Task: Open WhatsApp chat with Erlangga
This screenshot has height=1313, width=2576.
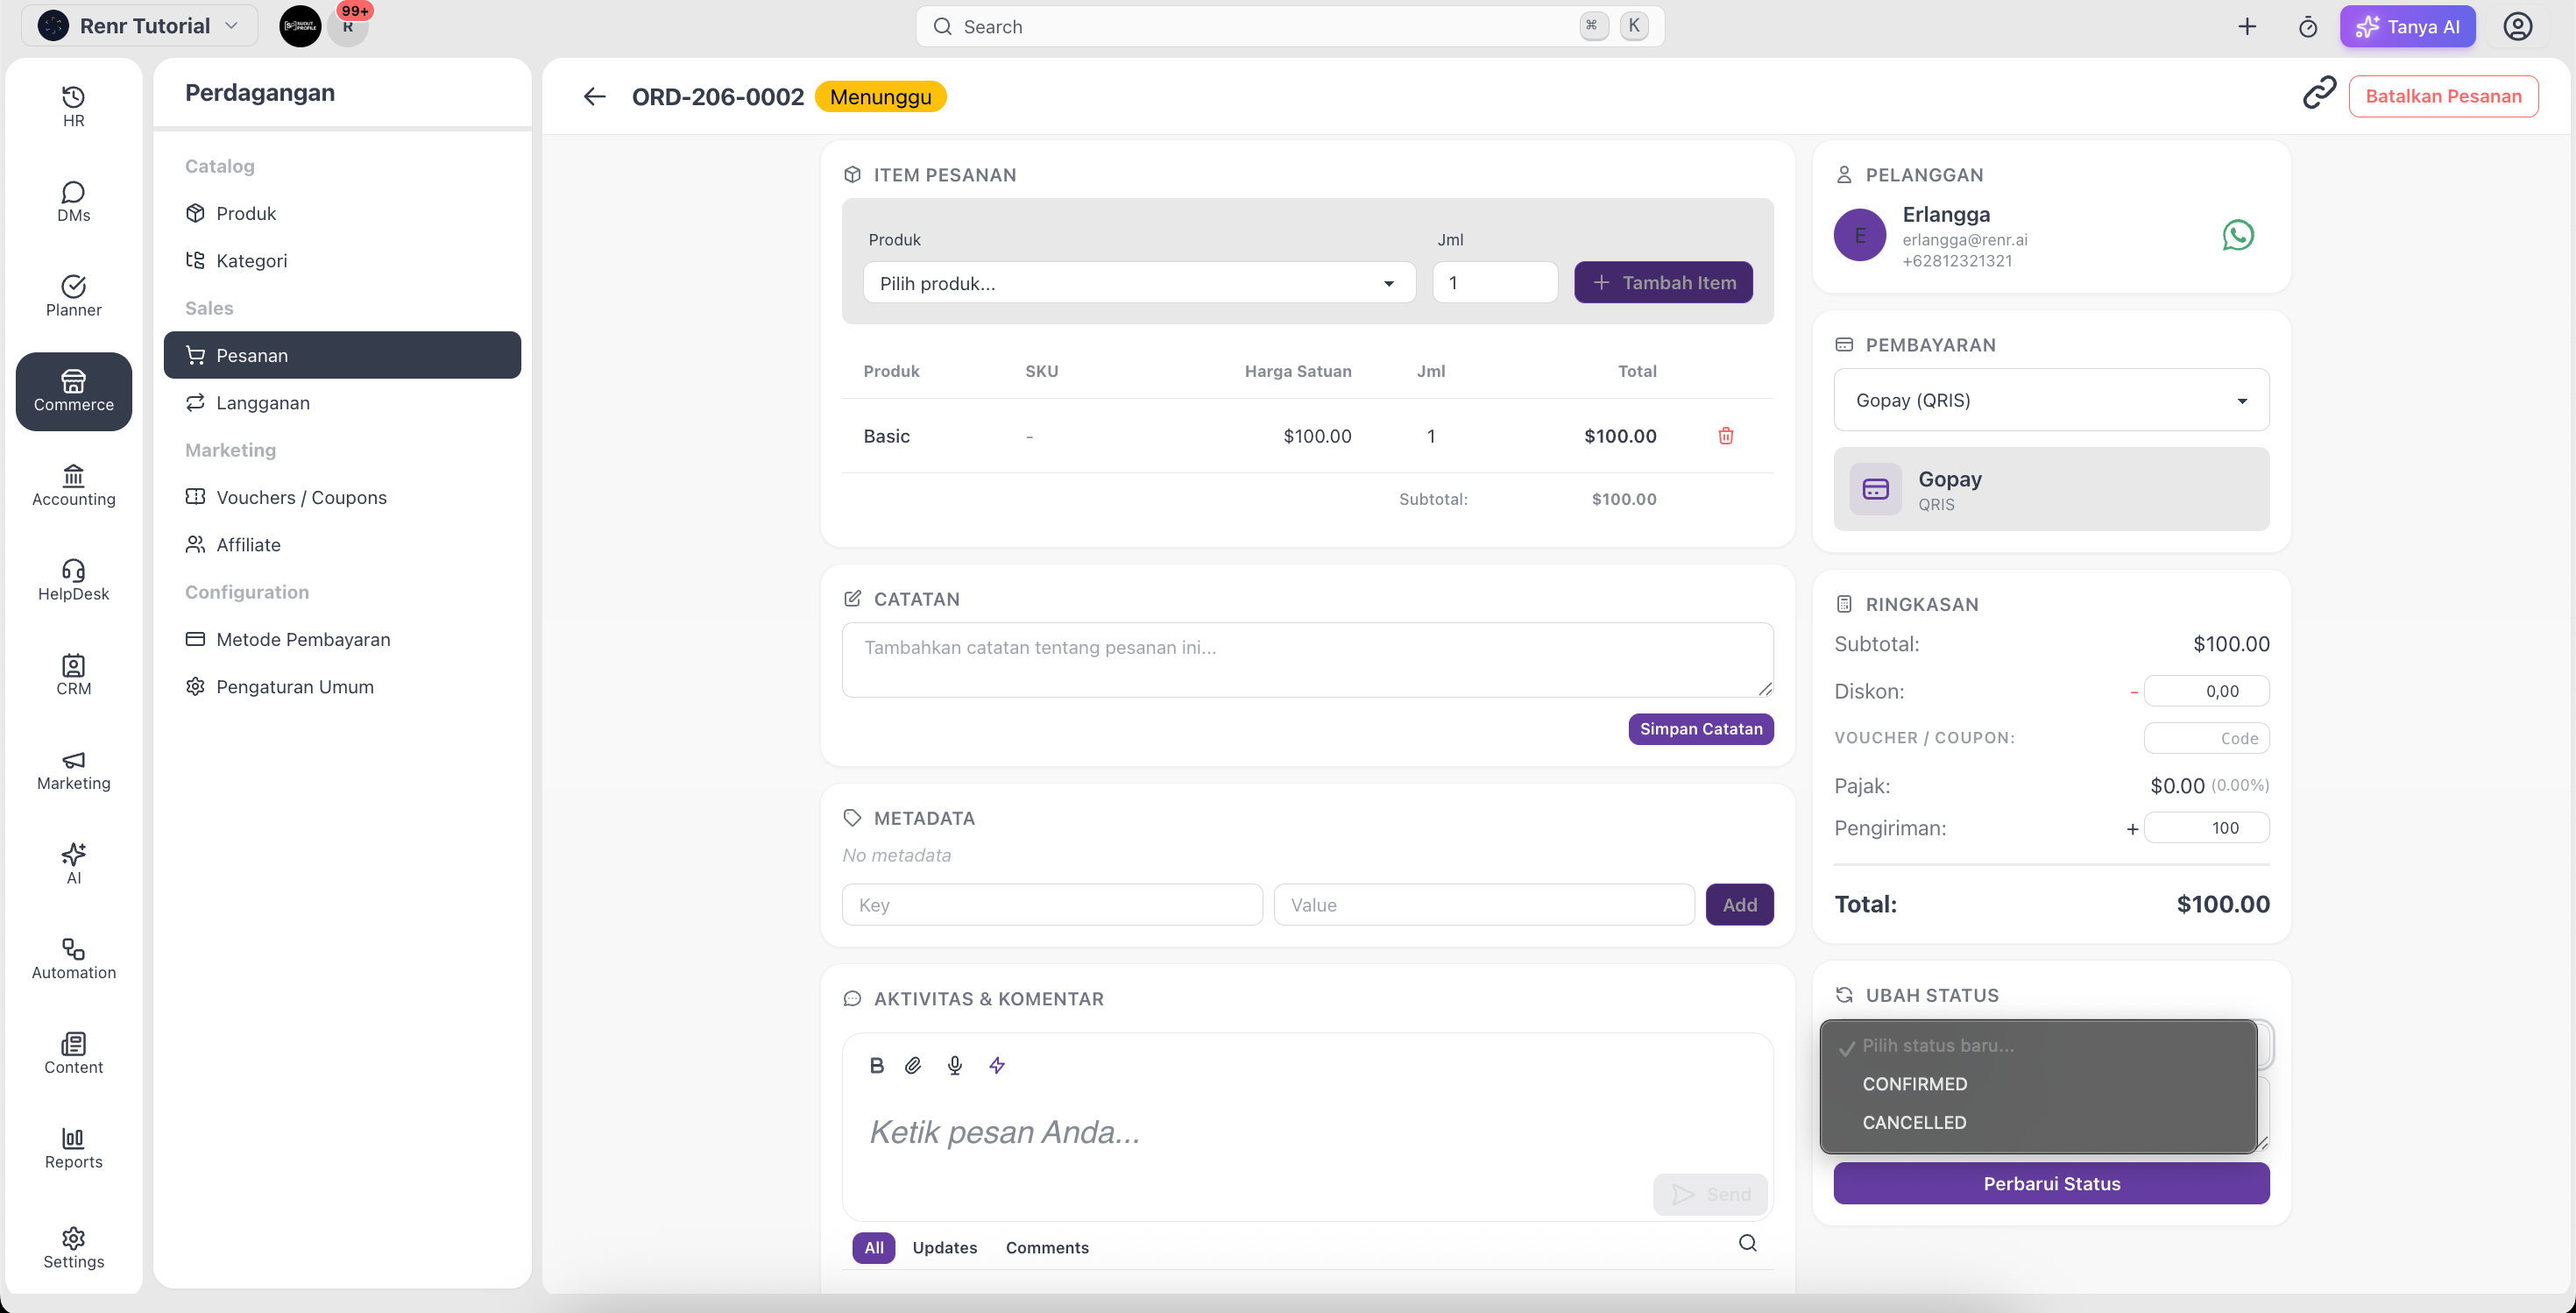Action: tap(2238, 236)
